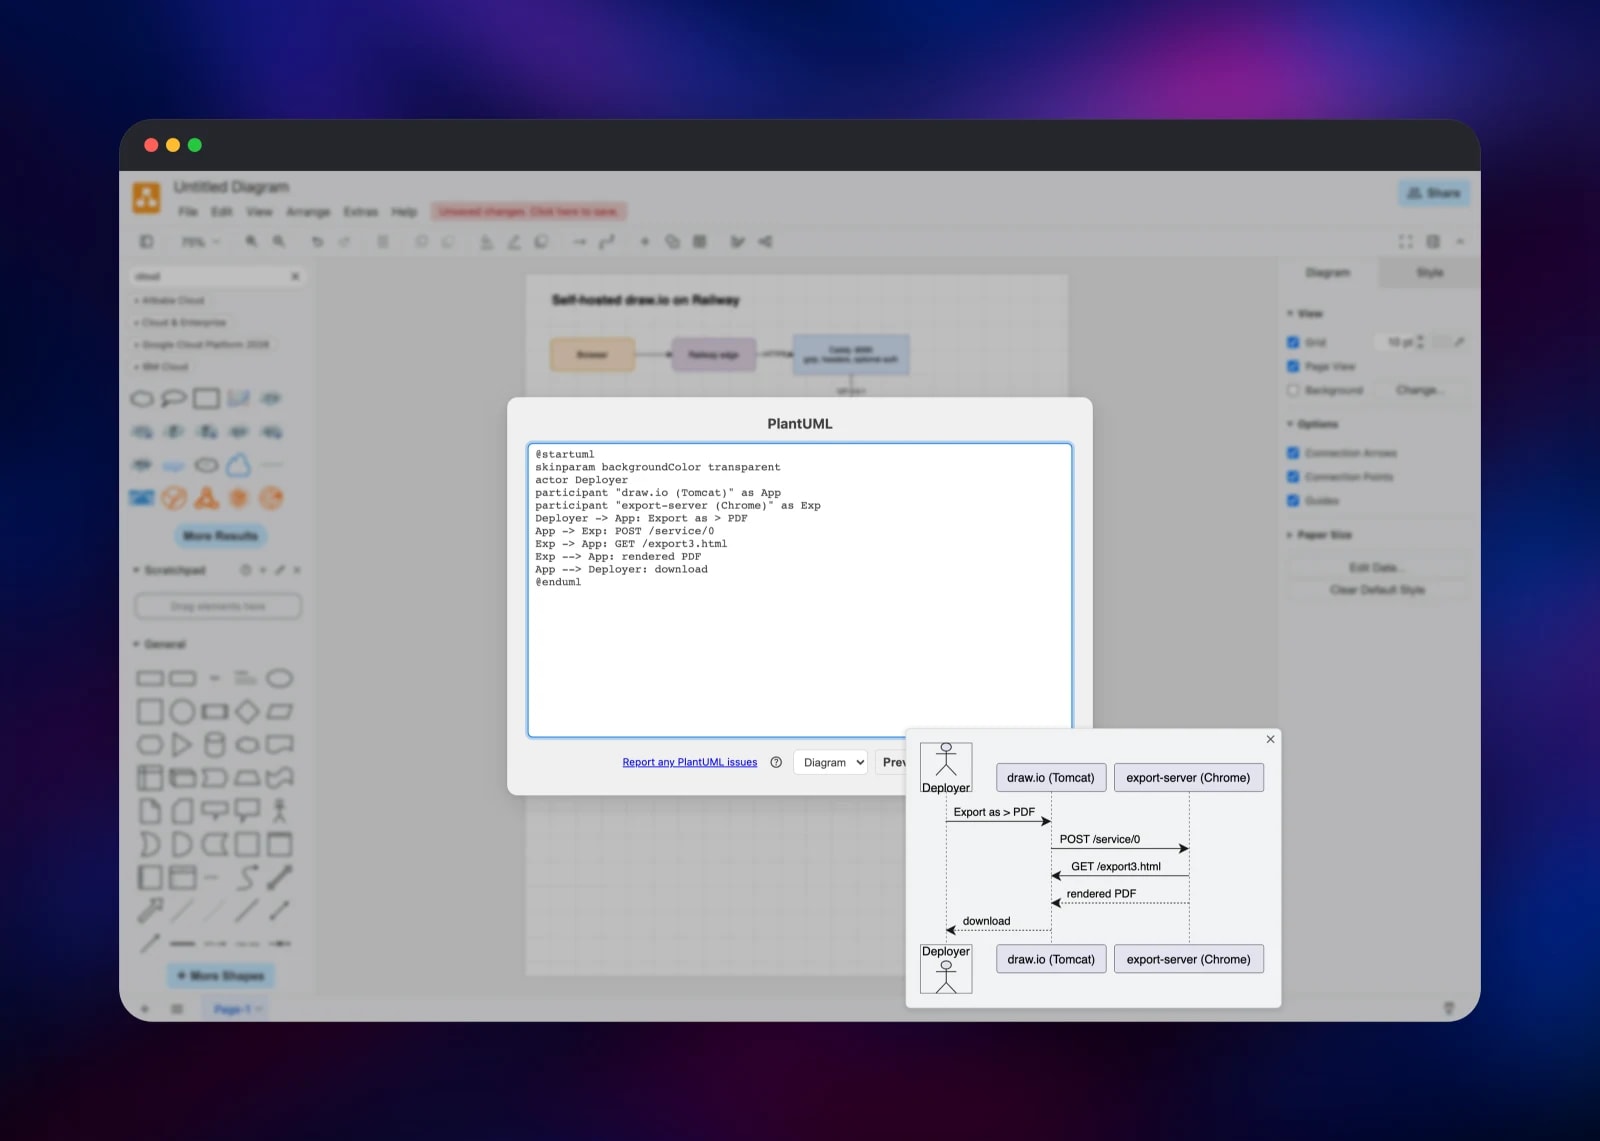Image resolution: width=1600 pixels, height=1141 pixels.
Task: Collapse the toolbar with the up chevron
Action: [1460, 241]
